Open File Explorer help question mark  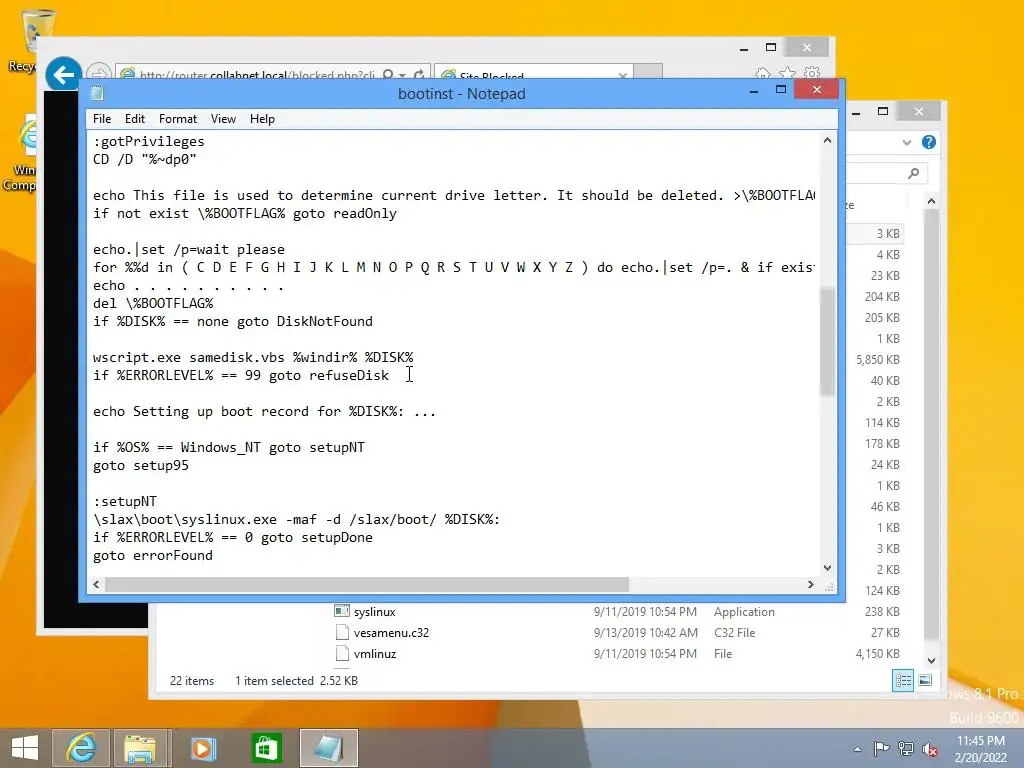point(929,142)
